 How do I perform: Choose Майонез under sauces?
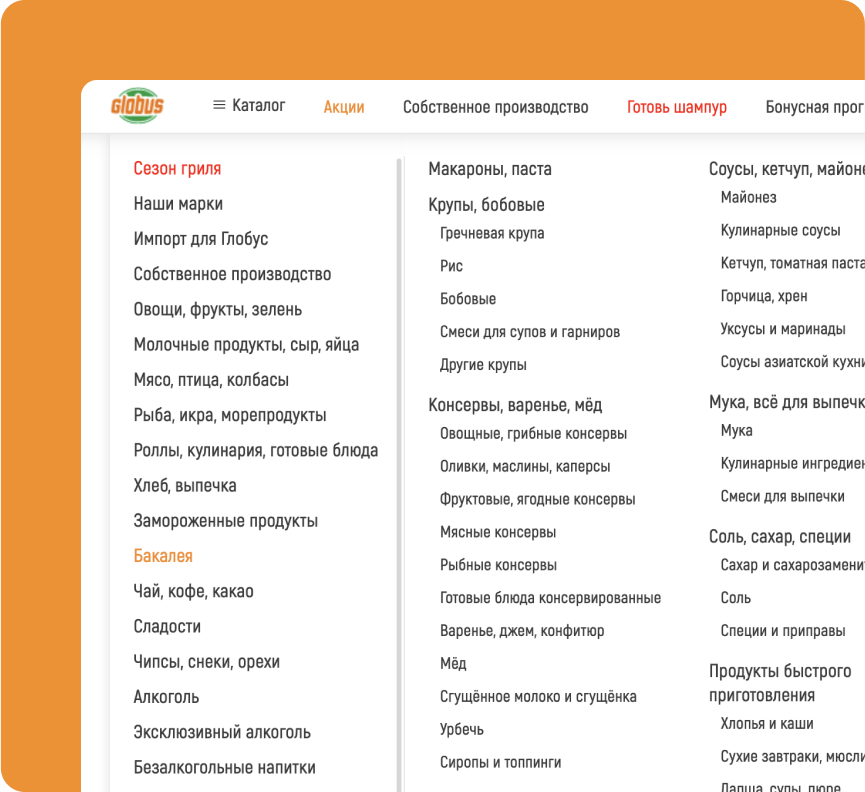748,197
